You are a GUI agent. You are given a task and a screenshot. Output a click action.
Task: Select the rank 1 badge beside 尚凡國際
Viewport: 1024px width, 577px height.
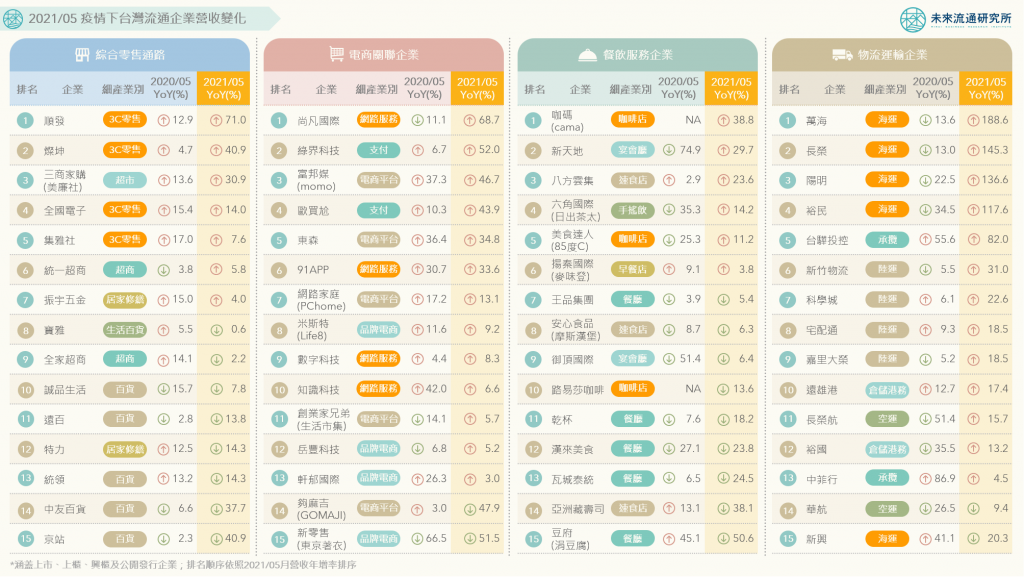click(279, 121)
